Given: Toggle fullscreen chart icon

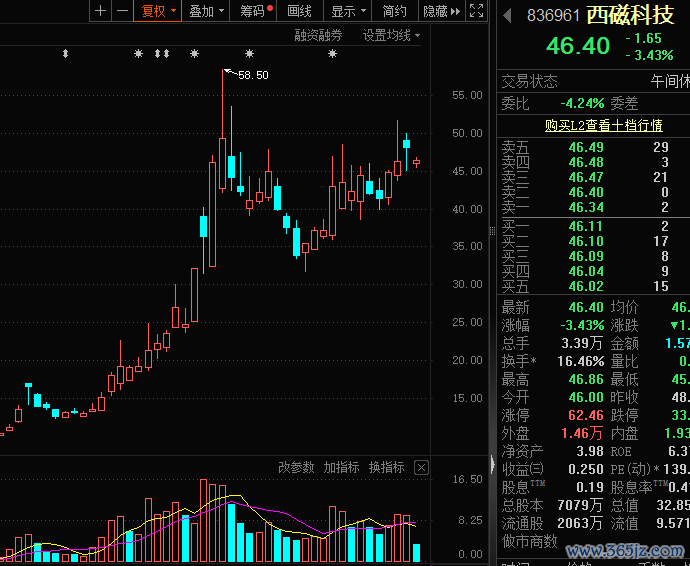Looking at the screenshot, I should tap(477, 11).
